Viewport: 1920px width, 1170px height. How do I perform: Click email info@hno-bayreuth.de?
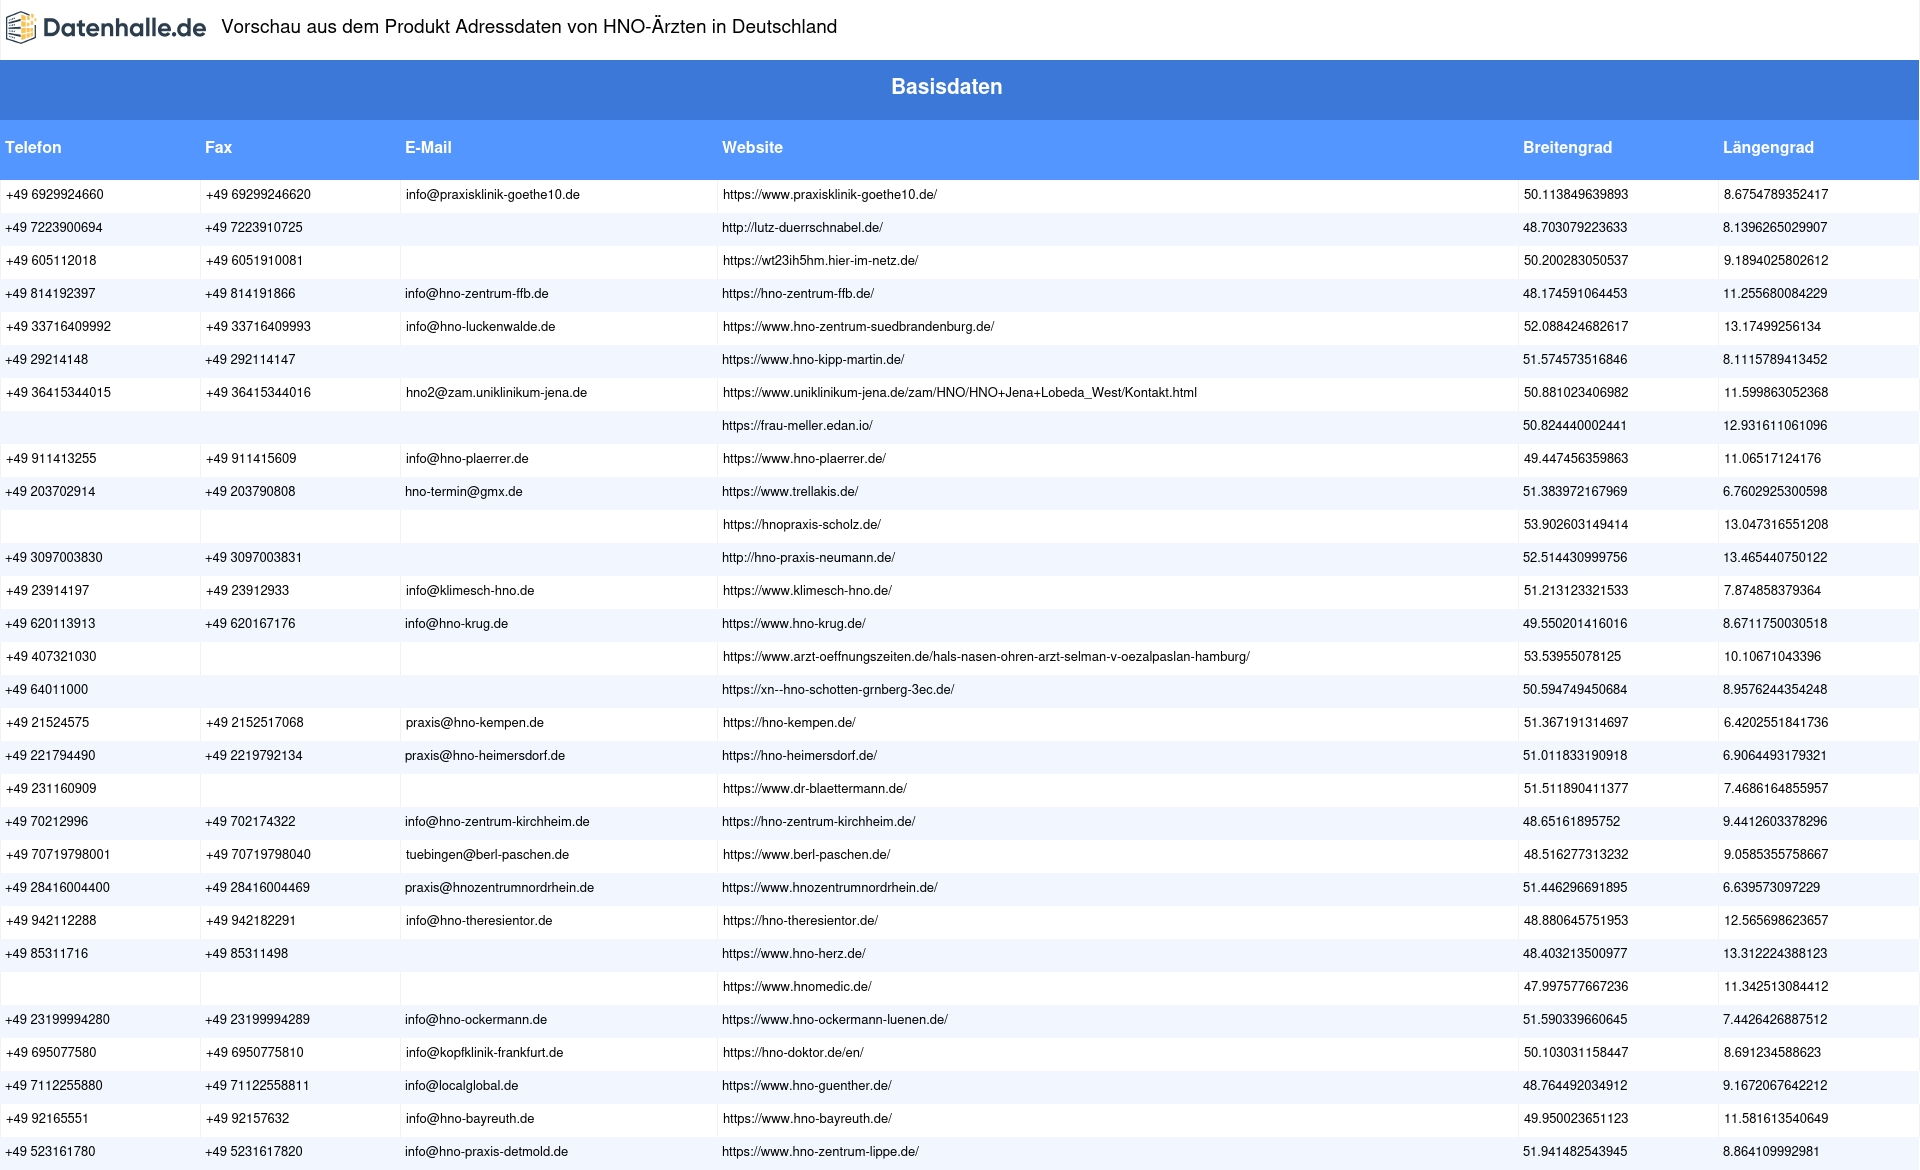click(470, 1119)
